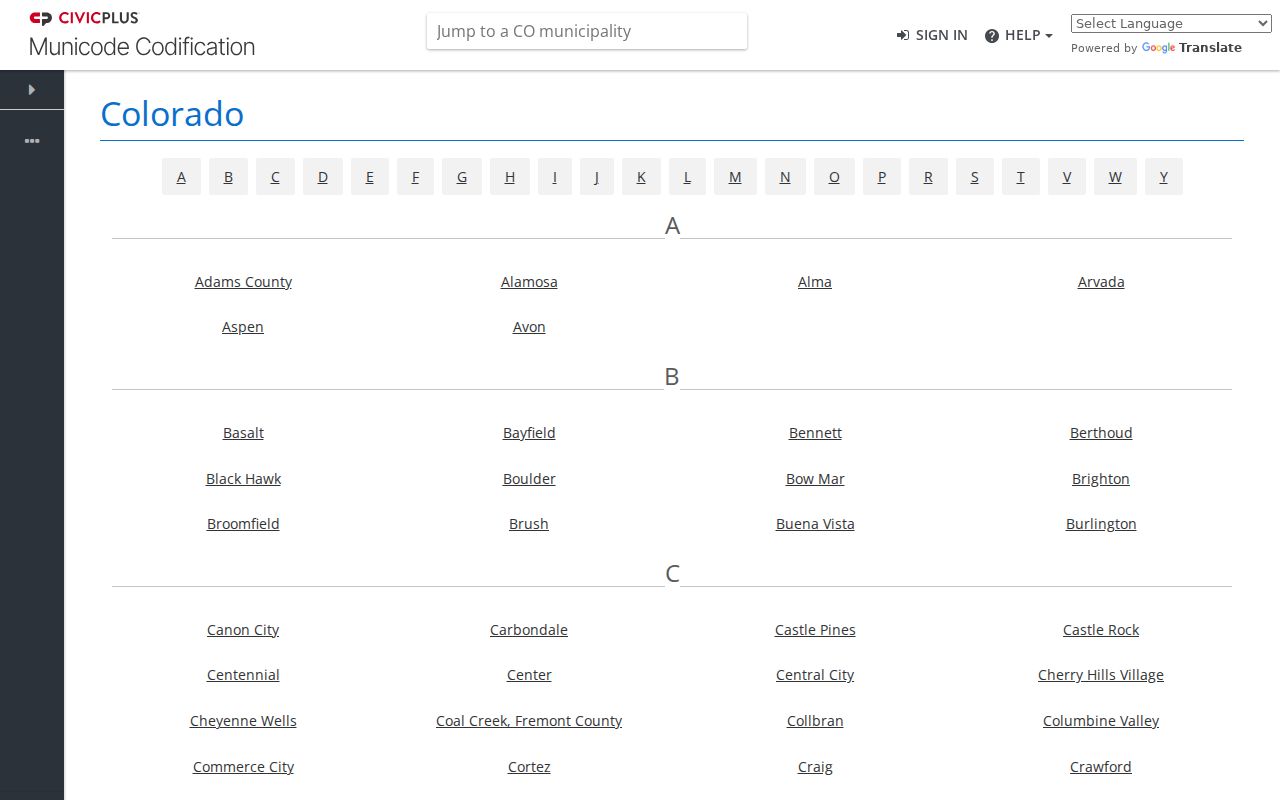Viewport: 1280px width, 800px height.
Task: Click the Municode Codification title
Action: pyautogui.click(x=142, y=47)
